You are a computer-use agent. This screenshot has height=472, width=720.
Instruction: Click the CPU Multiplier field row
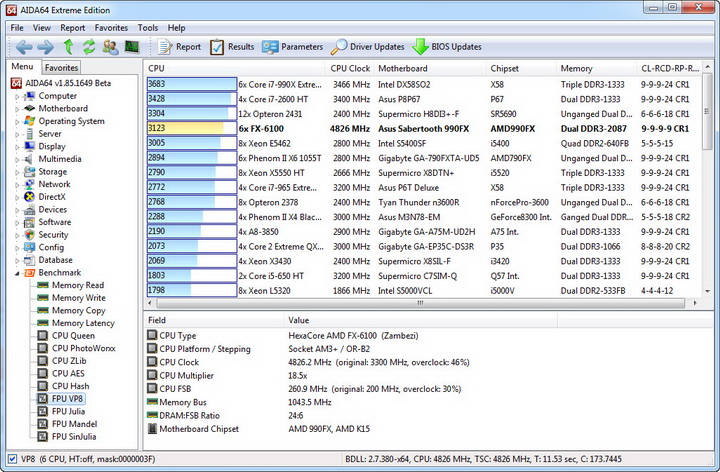pyautogui.click(x=352, y=376)
